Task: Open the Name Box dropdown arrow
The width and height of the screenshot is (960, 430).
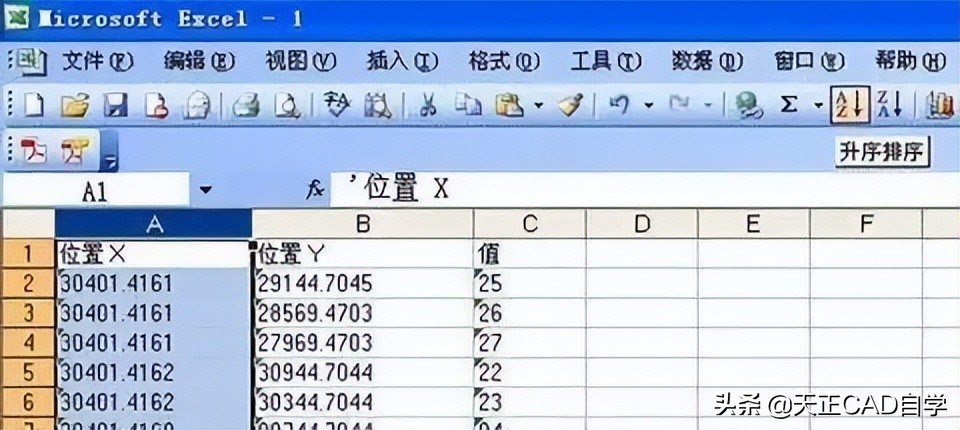Action: pyautogui.click(x=206, y=190)
